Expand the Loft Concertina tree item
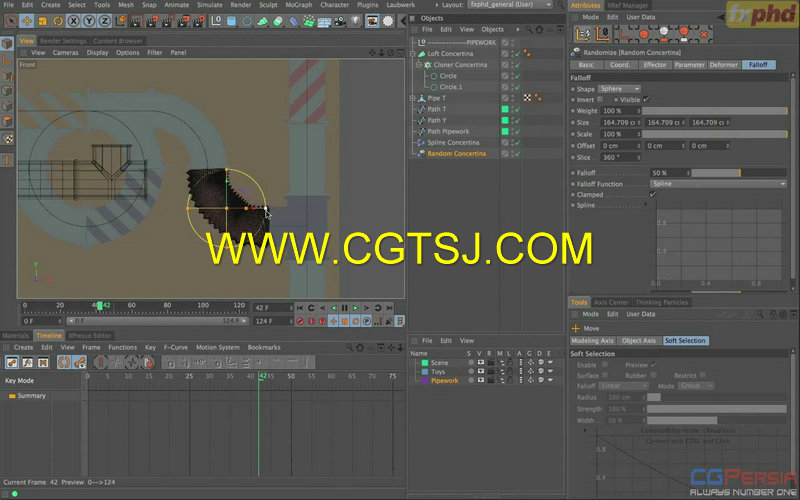Screen dimensions: 800x500 413,54
